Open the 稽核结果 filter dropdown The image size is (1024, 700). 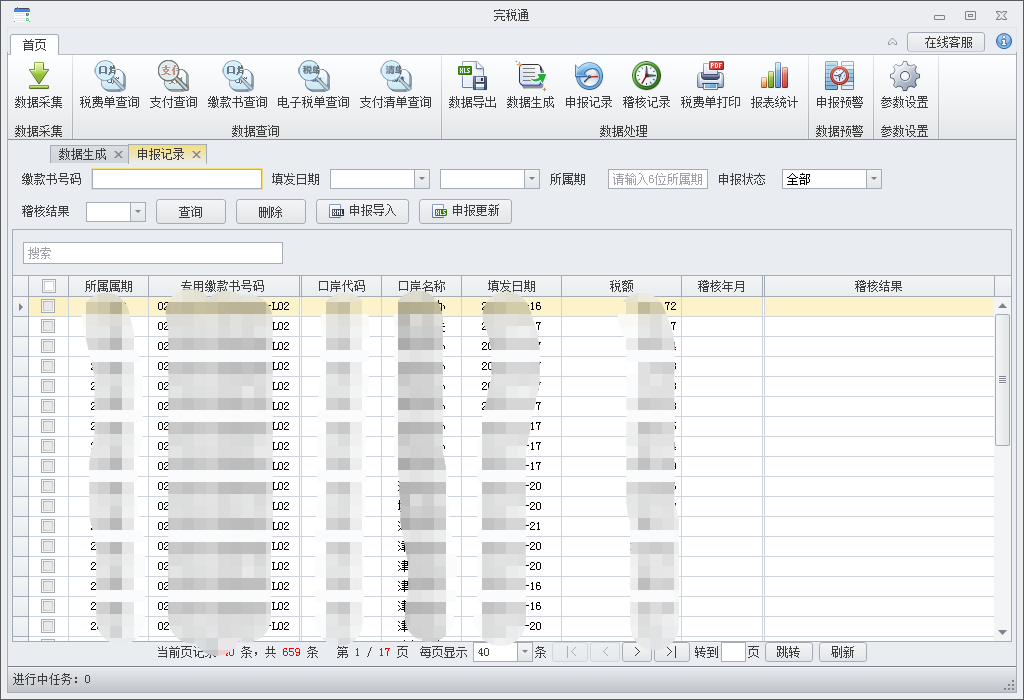137,212
